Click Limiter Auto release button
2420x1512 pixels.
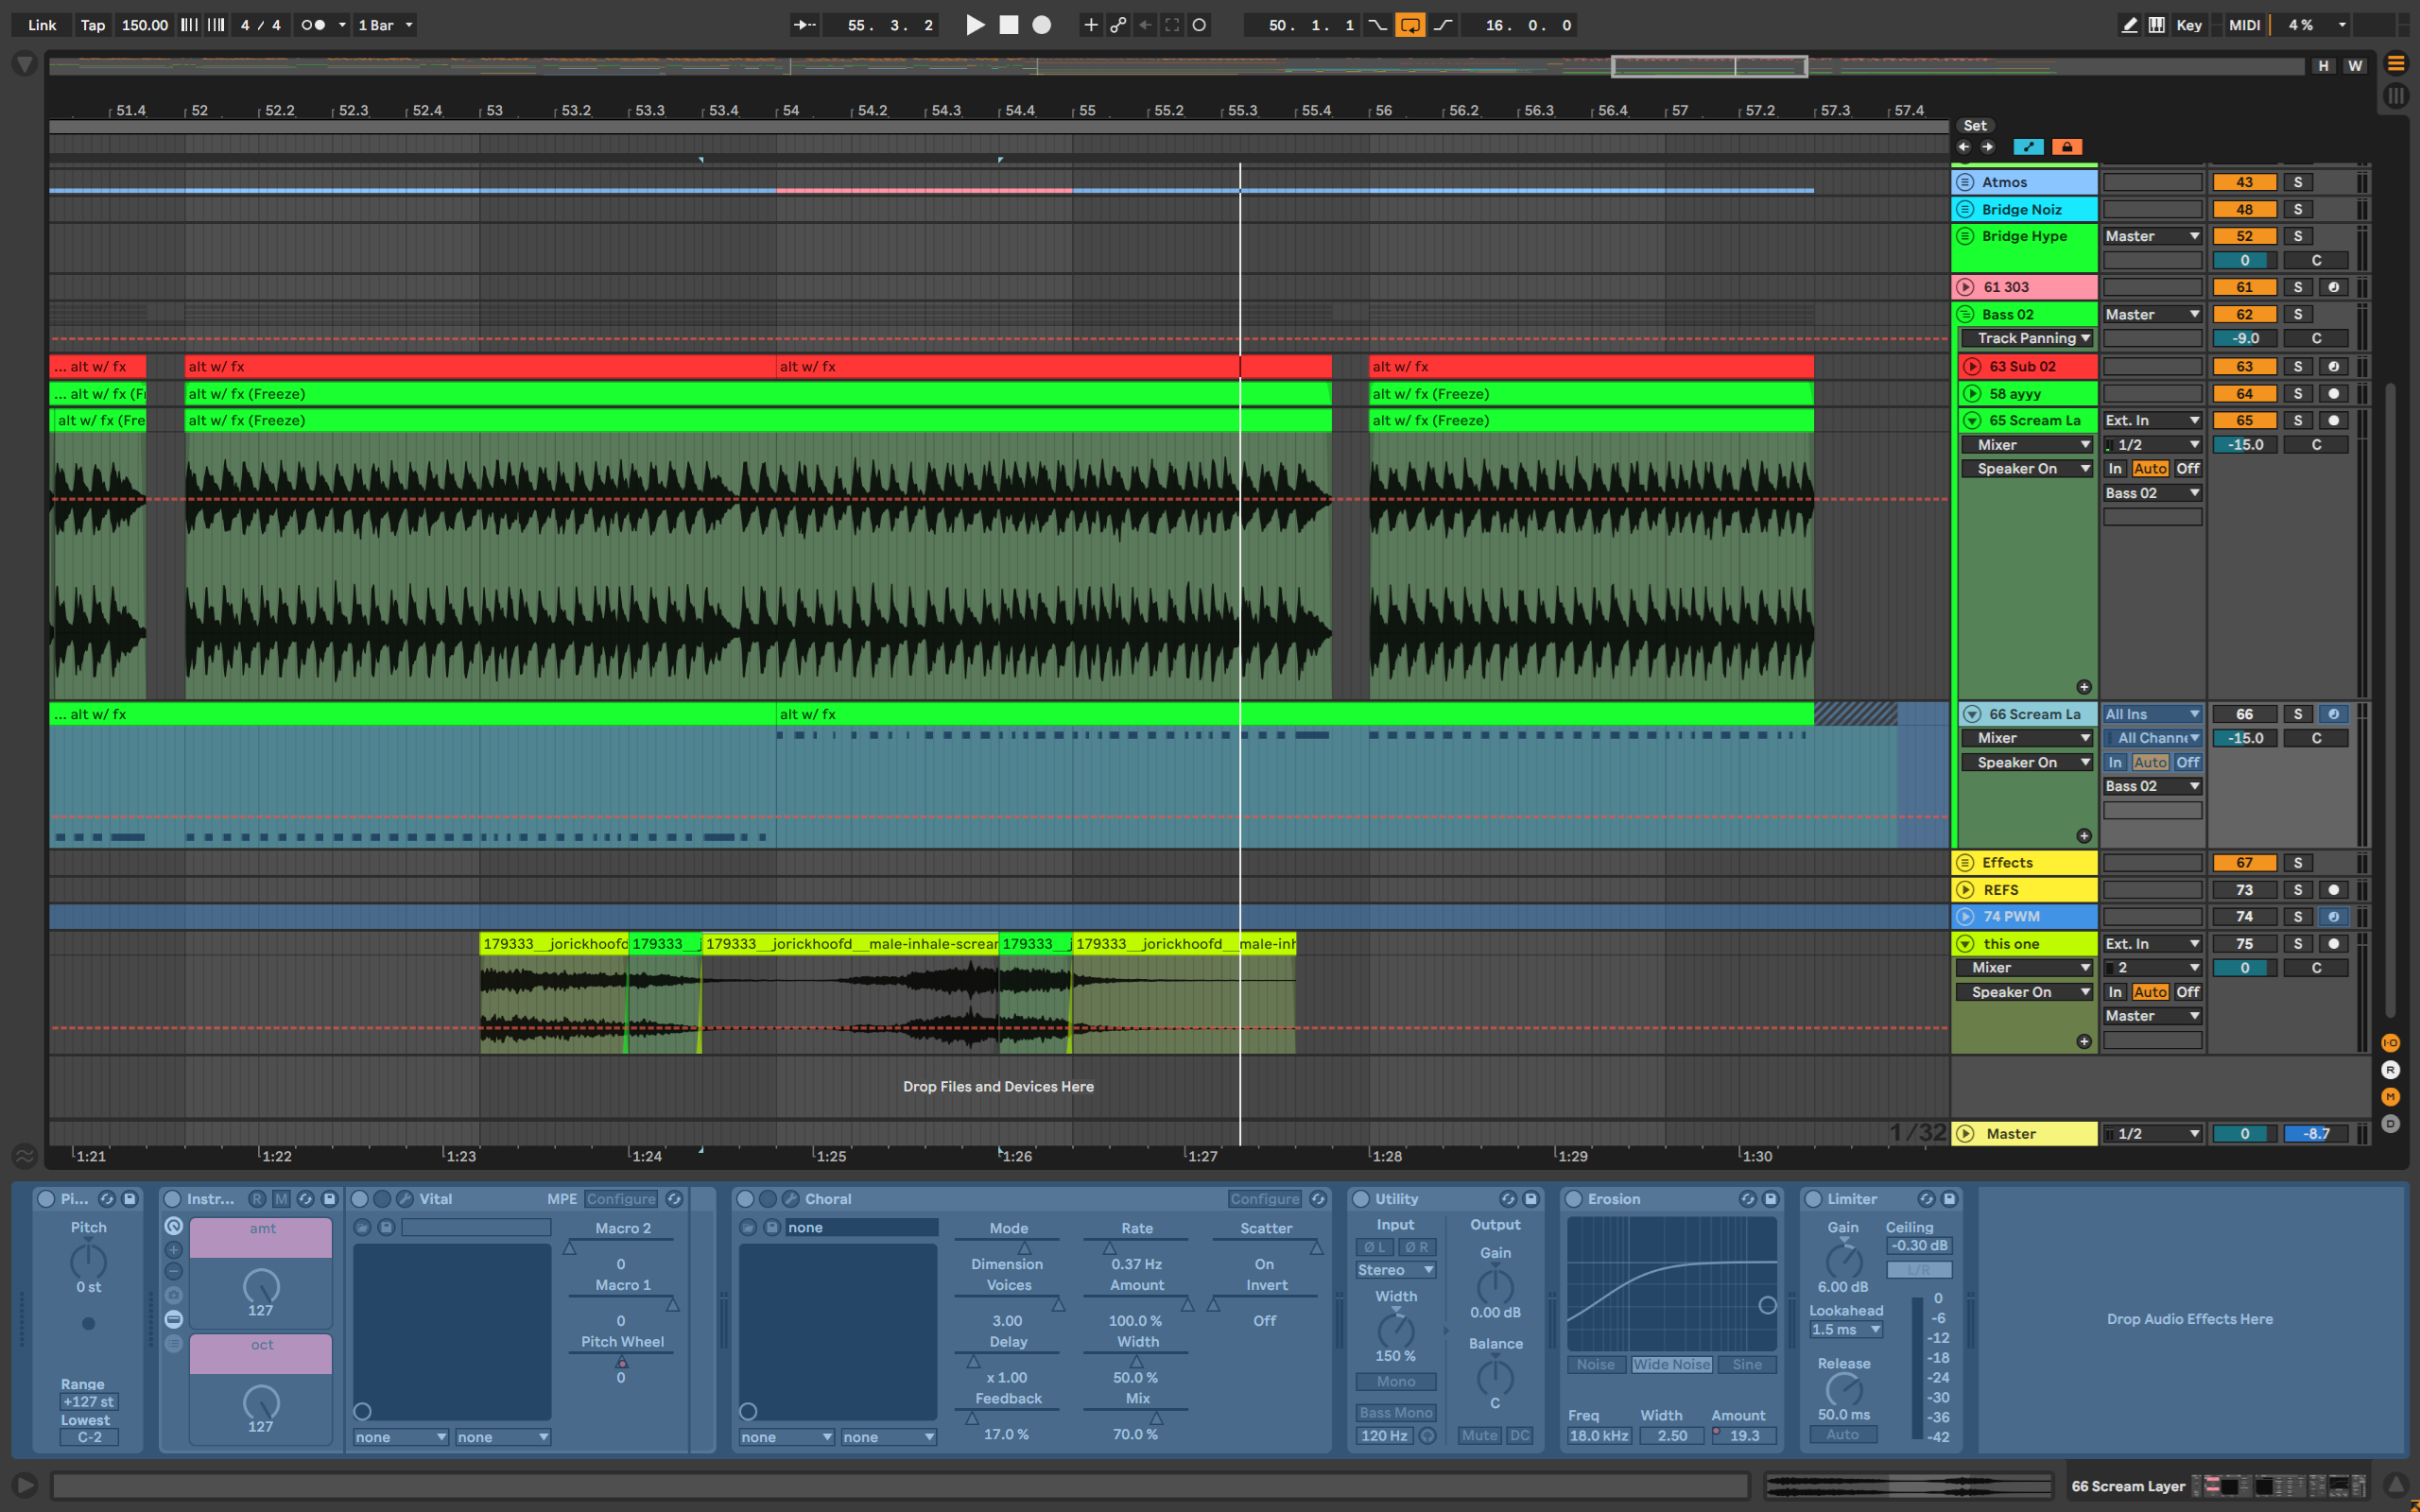click(1843, 1435)
